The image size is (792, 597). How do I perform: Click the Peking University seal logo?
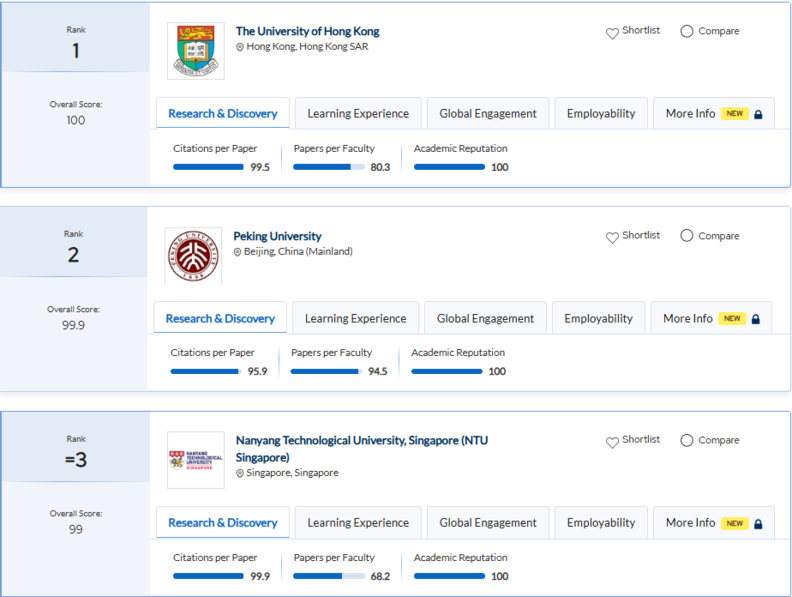pos(194,255)
